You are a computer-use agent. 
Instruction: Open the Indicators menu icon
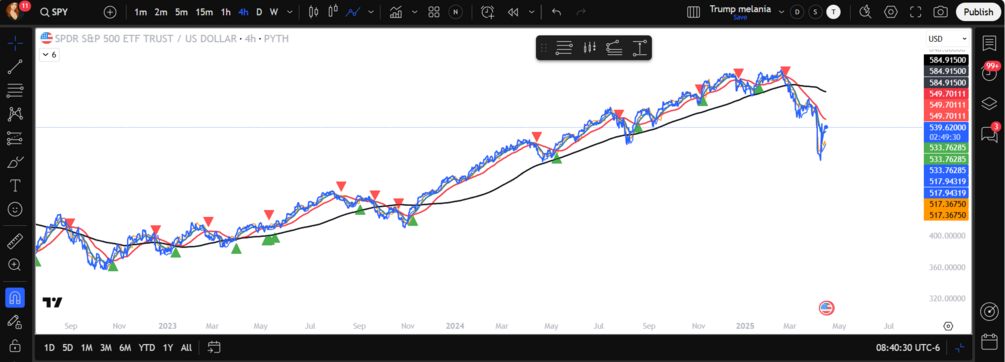(396, 12)
